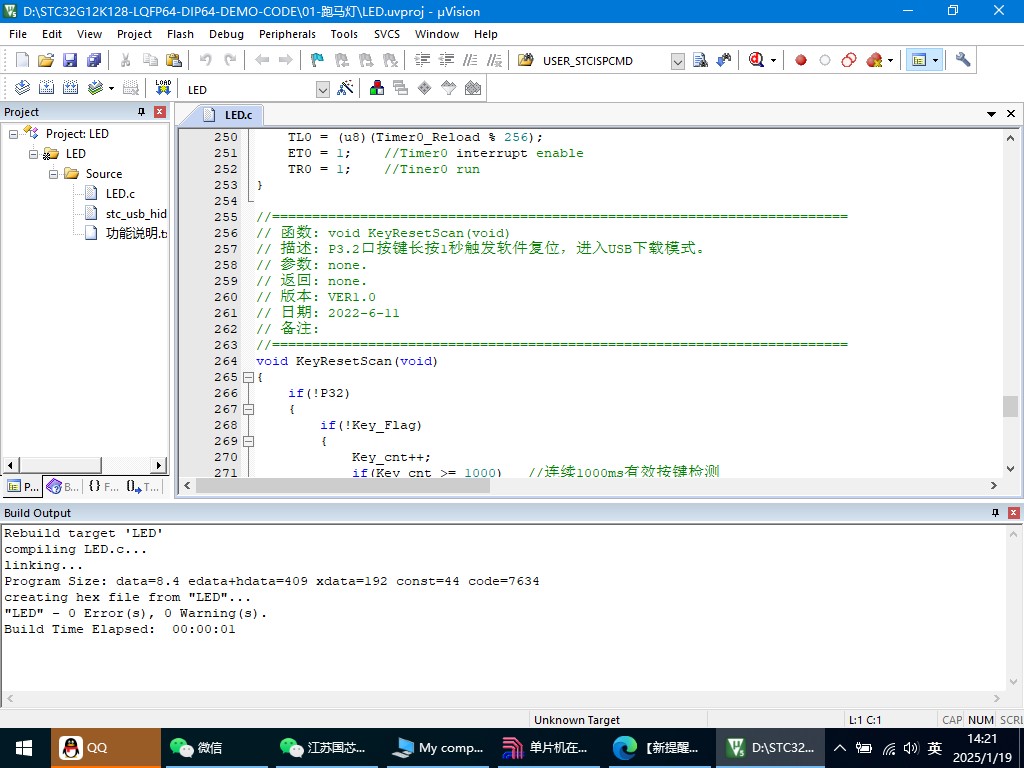
Task: Open Configuration via the wrench icon
Action: (963, 60)
